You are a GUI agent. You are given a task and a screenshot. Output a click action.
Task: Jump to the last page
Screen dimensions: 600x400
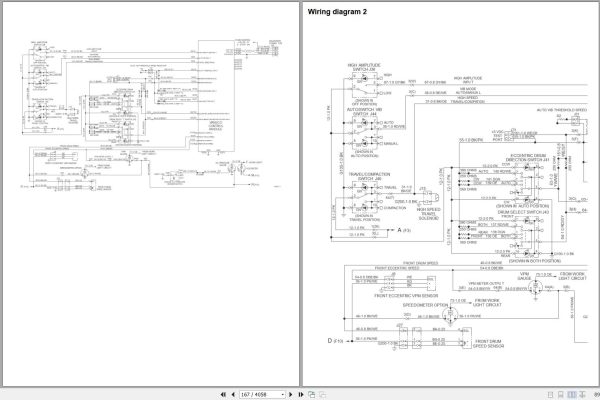[x=301, y=394]
